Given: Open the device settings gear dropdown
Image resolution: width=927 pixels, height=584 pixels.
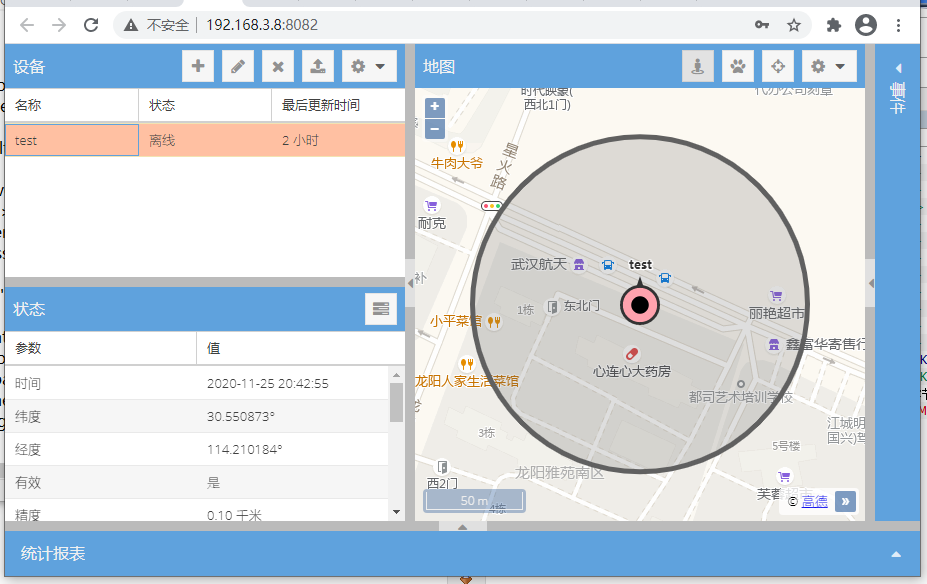Looking at the screenshot, I should pos(369,67).
